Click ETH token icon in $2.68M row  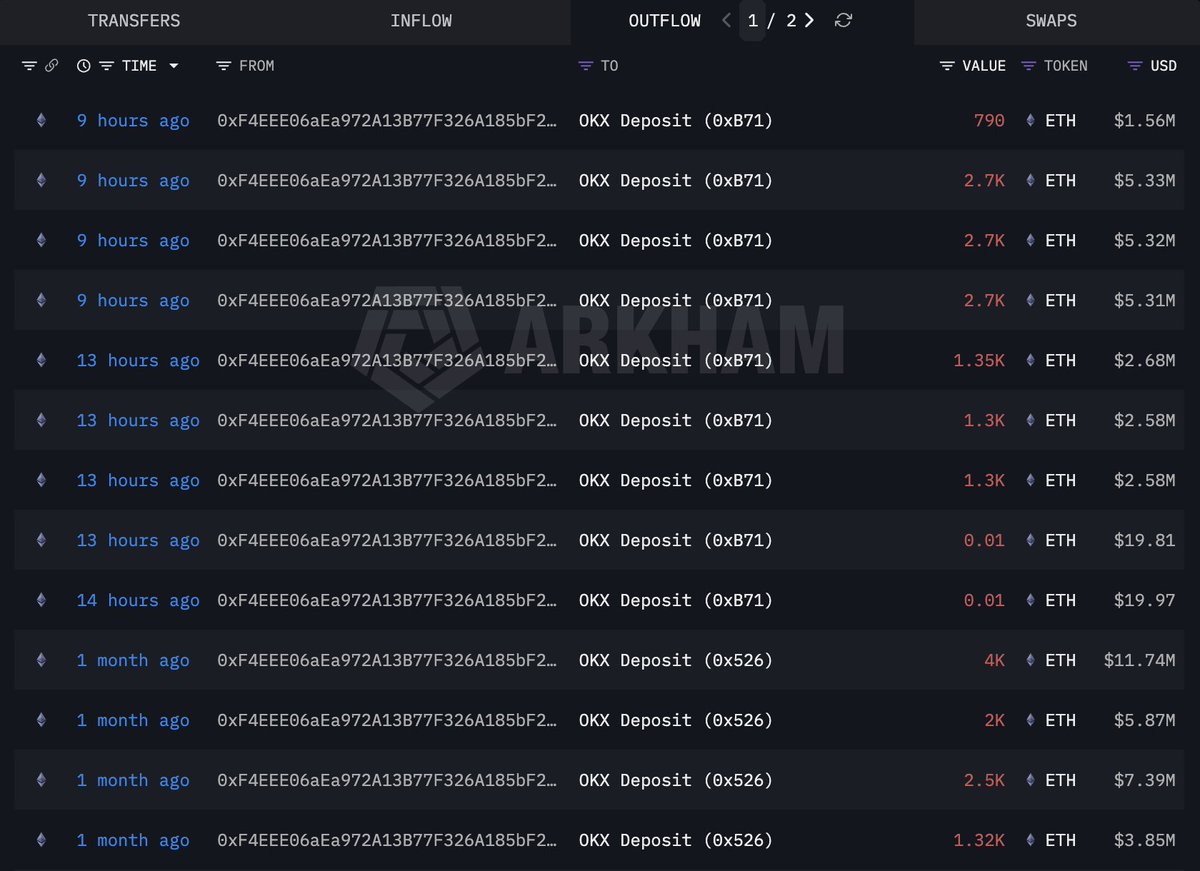pos(1031,360)
